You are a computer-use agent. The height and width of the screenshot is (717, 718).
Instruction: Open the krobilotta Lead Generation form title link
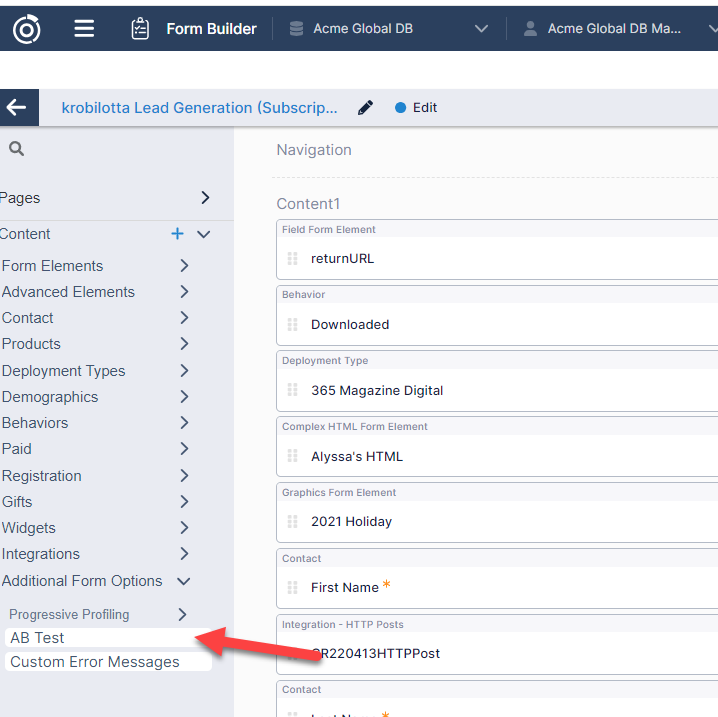tap(199, 108)
